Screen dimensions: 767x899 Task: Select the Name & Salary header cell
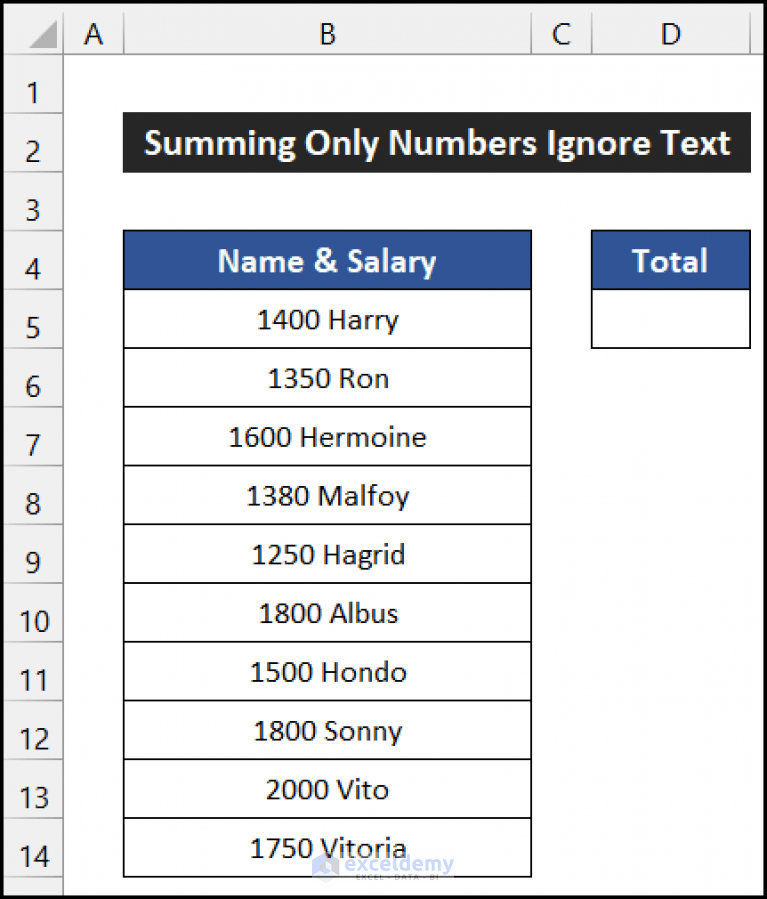click(327, 261)
